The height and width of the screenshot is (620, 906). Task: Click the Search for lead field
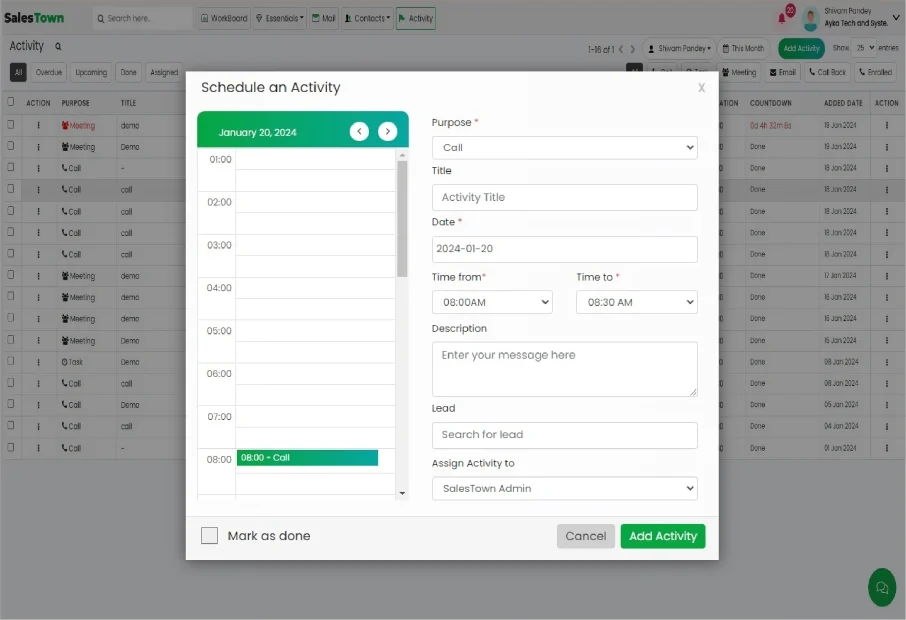[565, 435]
